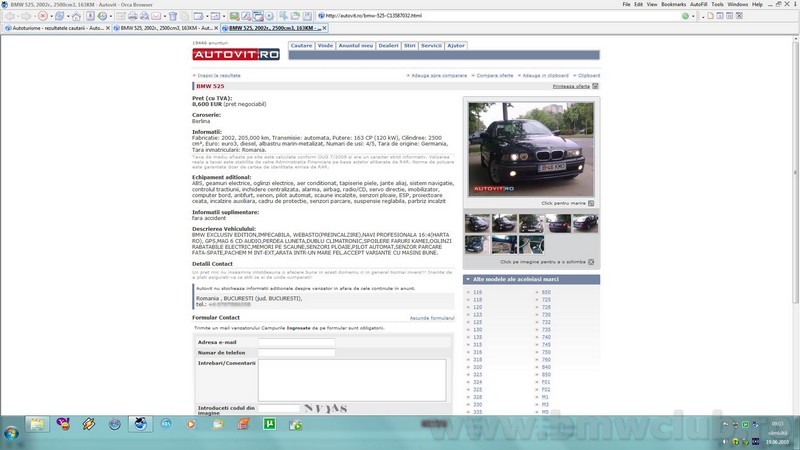Click the Print icon in toolbar
This screenshot has height=450, width=800.
[x=133, y=16]
